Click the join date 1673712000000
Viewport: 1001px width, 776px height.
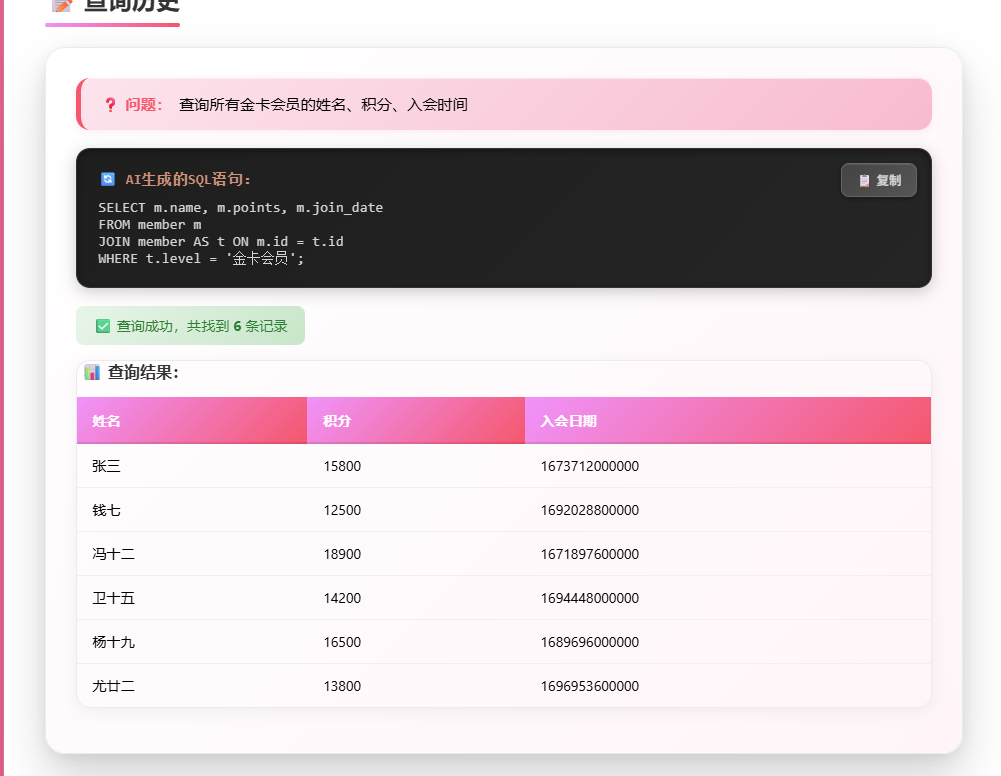click(x=590, y=466)
